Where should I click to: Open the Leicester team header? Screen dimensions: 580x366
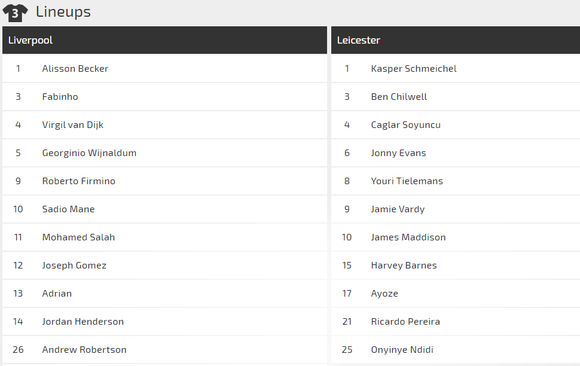(x=455, y=40)
